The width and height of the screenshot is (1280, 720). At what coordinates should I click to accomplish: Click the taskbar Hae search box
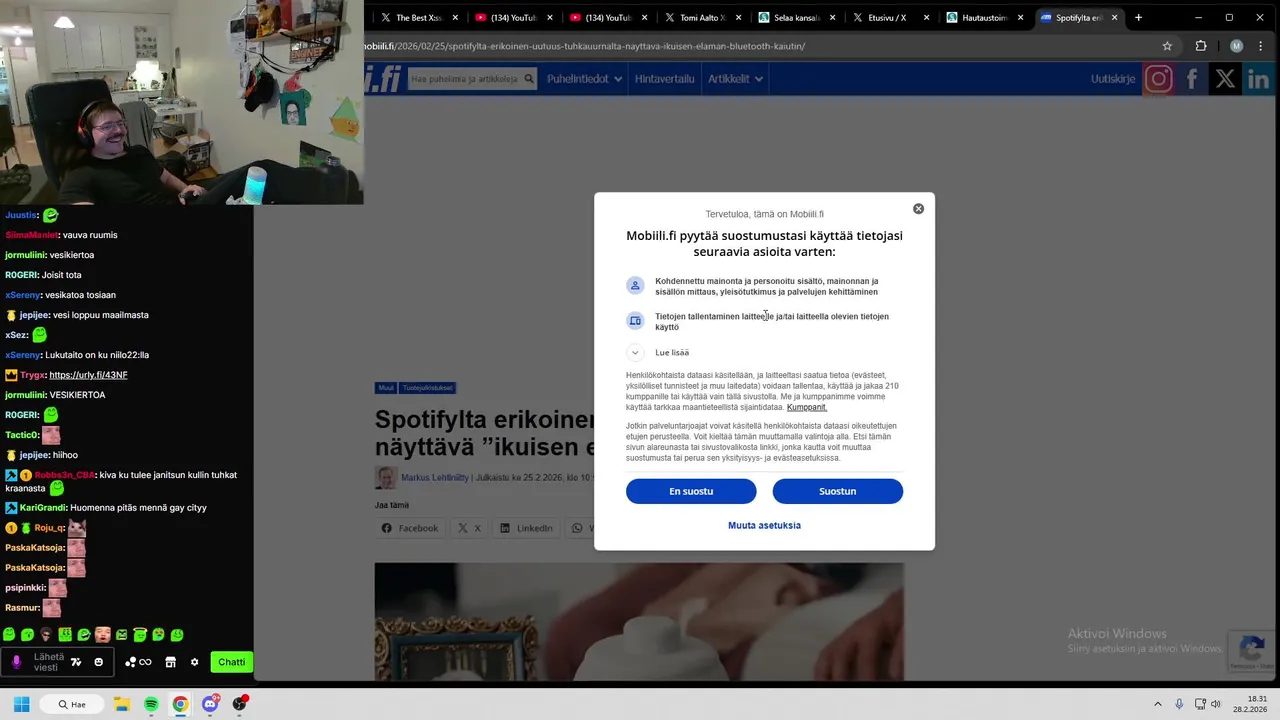point(72,704)
